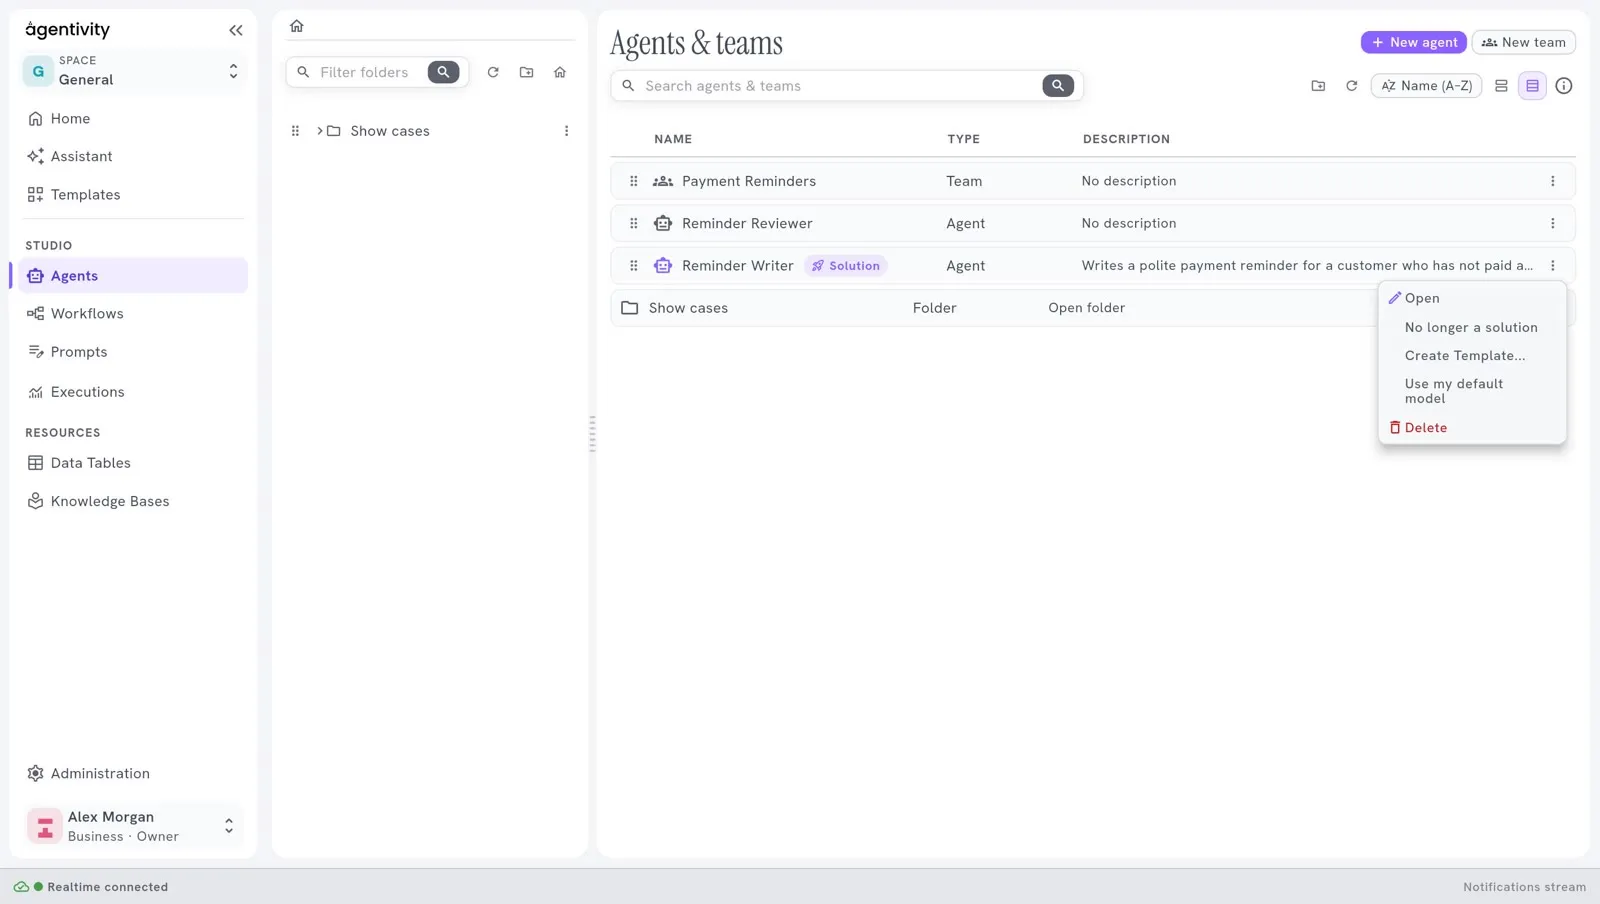Focus the Search agents & teams field
1600x904 pixels.
click(838, 86)
